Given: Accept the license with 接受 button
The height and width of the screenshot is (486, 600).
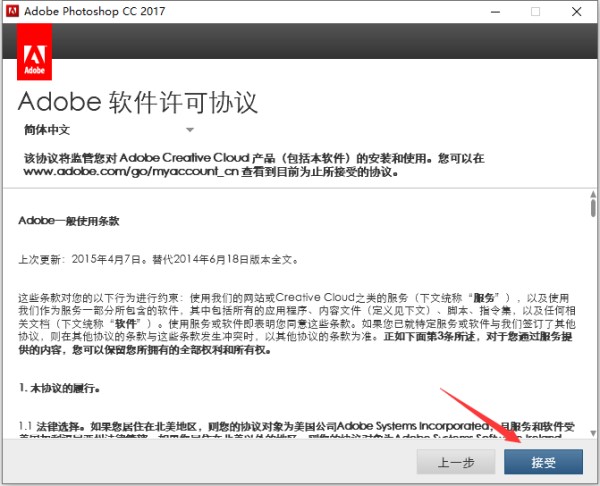Looking at the screenshot, I should tap(544, 462).
